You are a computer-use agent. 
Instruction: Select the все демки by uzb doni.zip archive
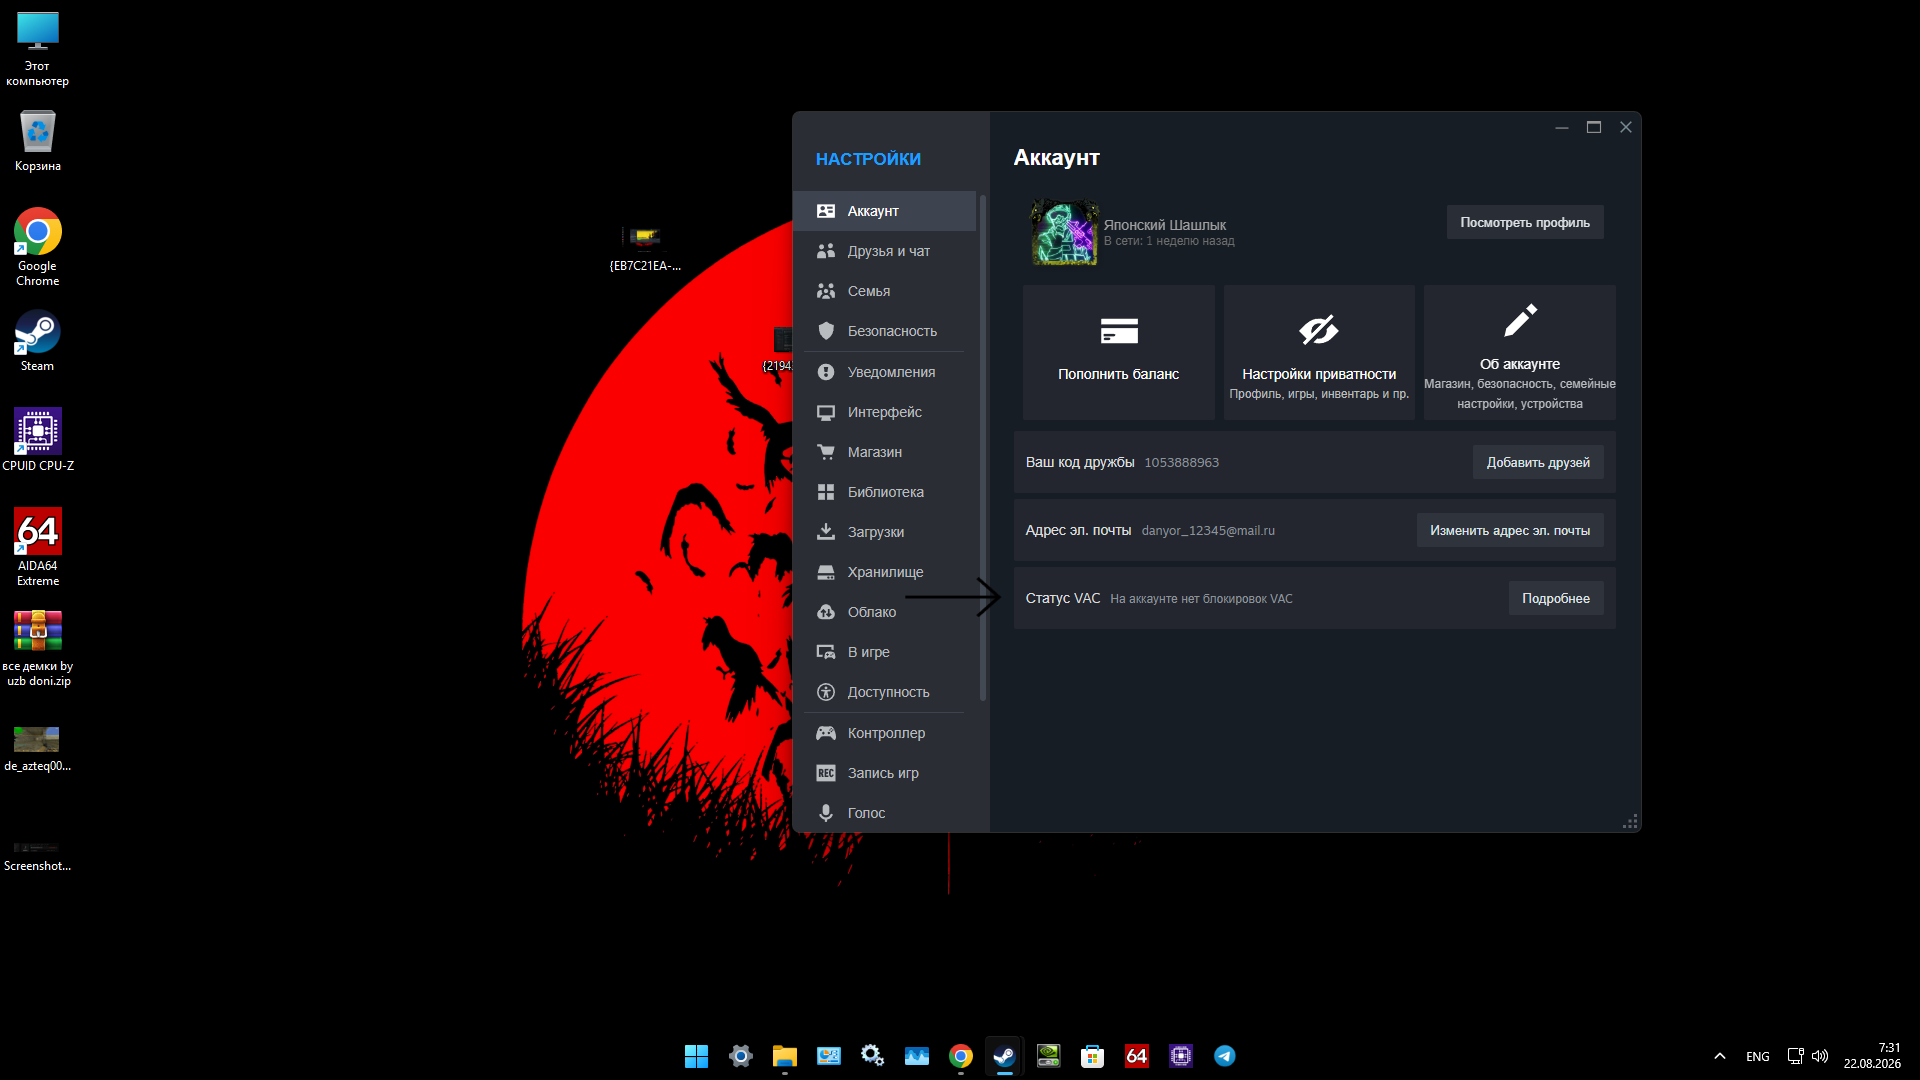click(x=38, y=648)
